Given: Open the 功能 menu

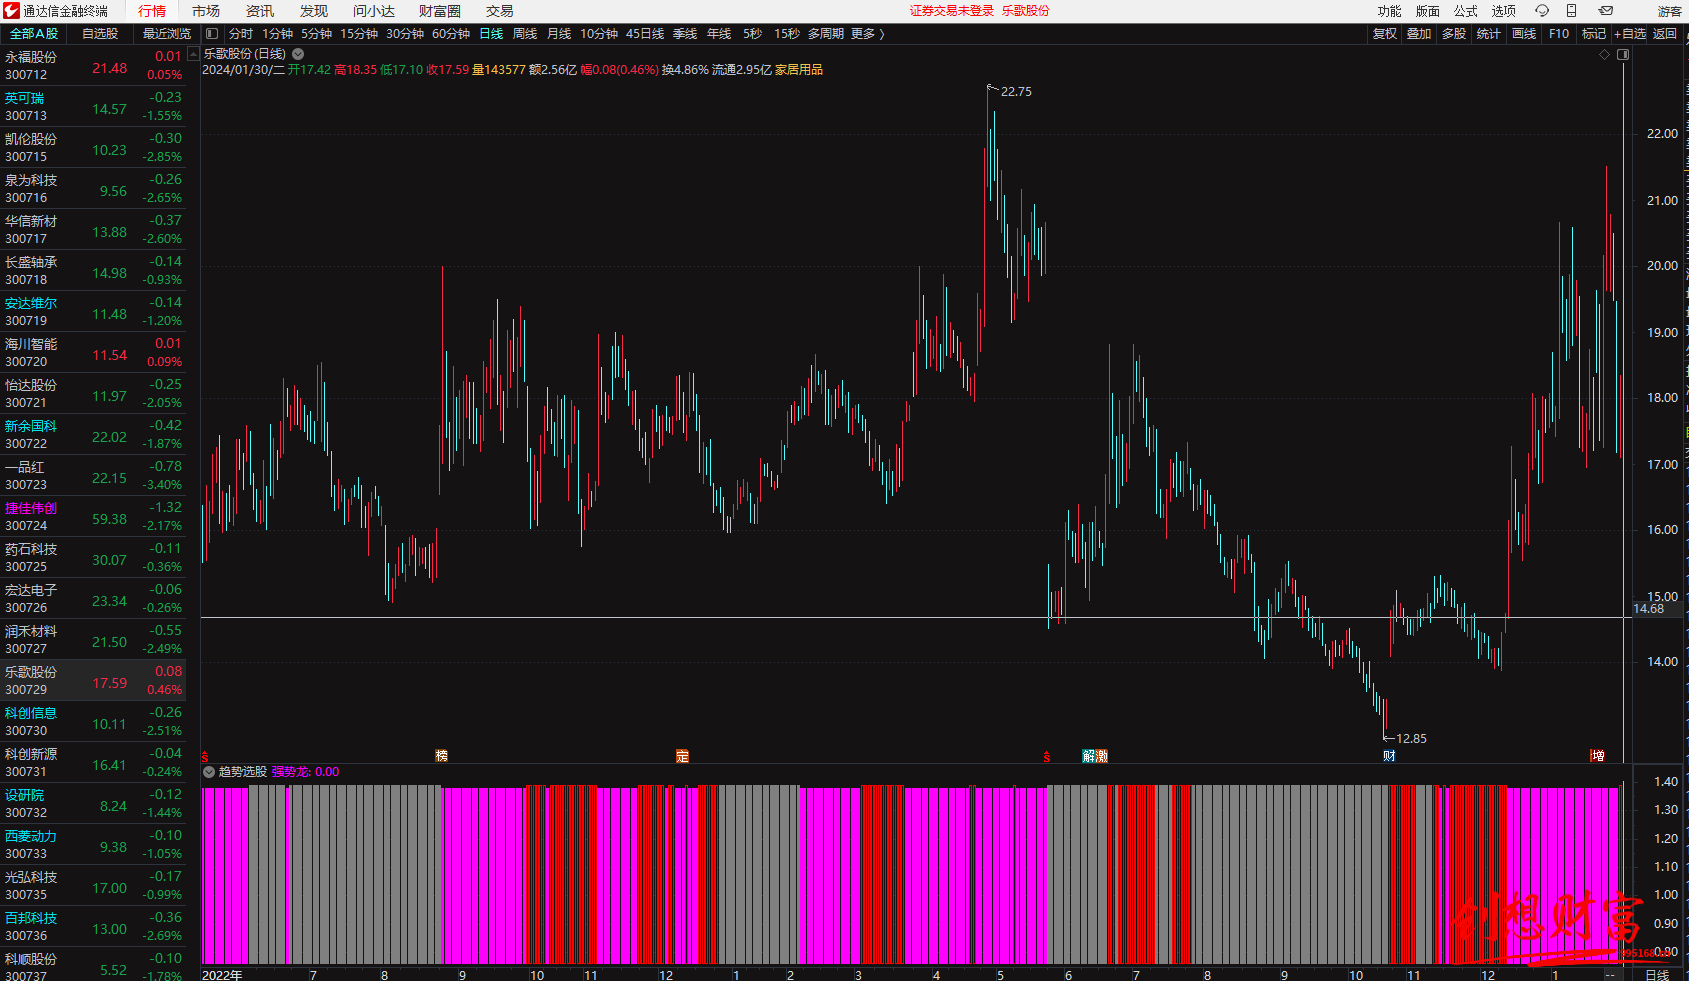Looking at the screenshot, I should (x=1390, y=11).
